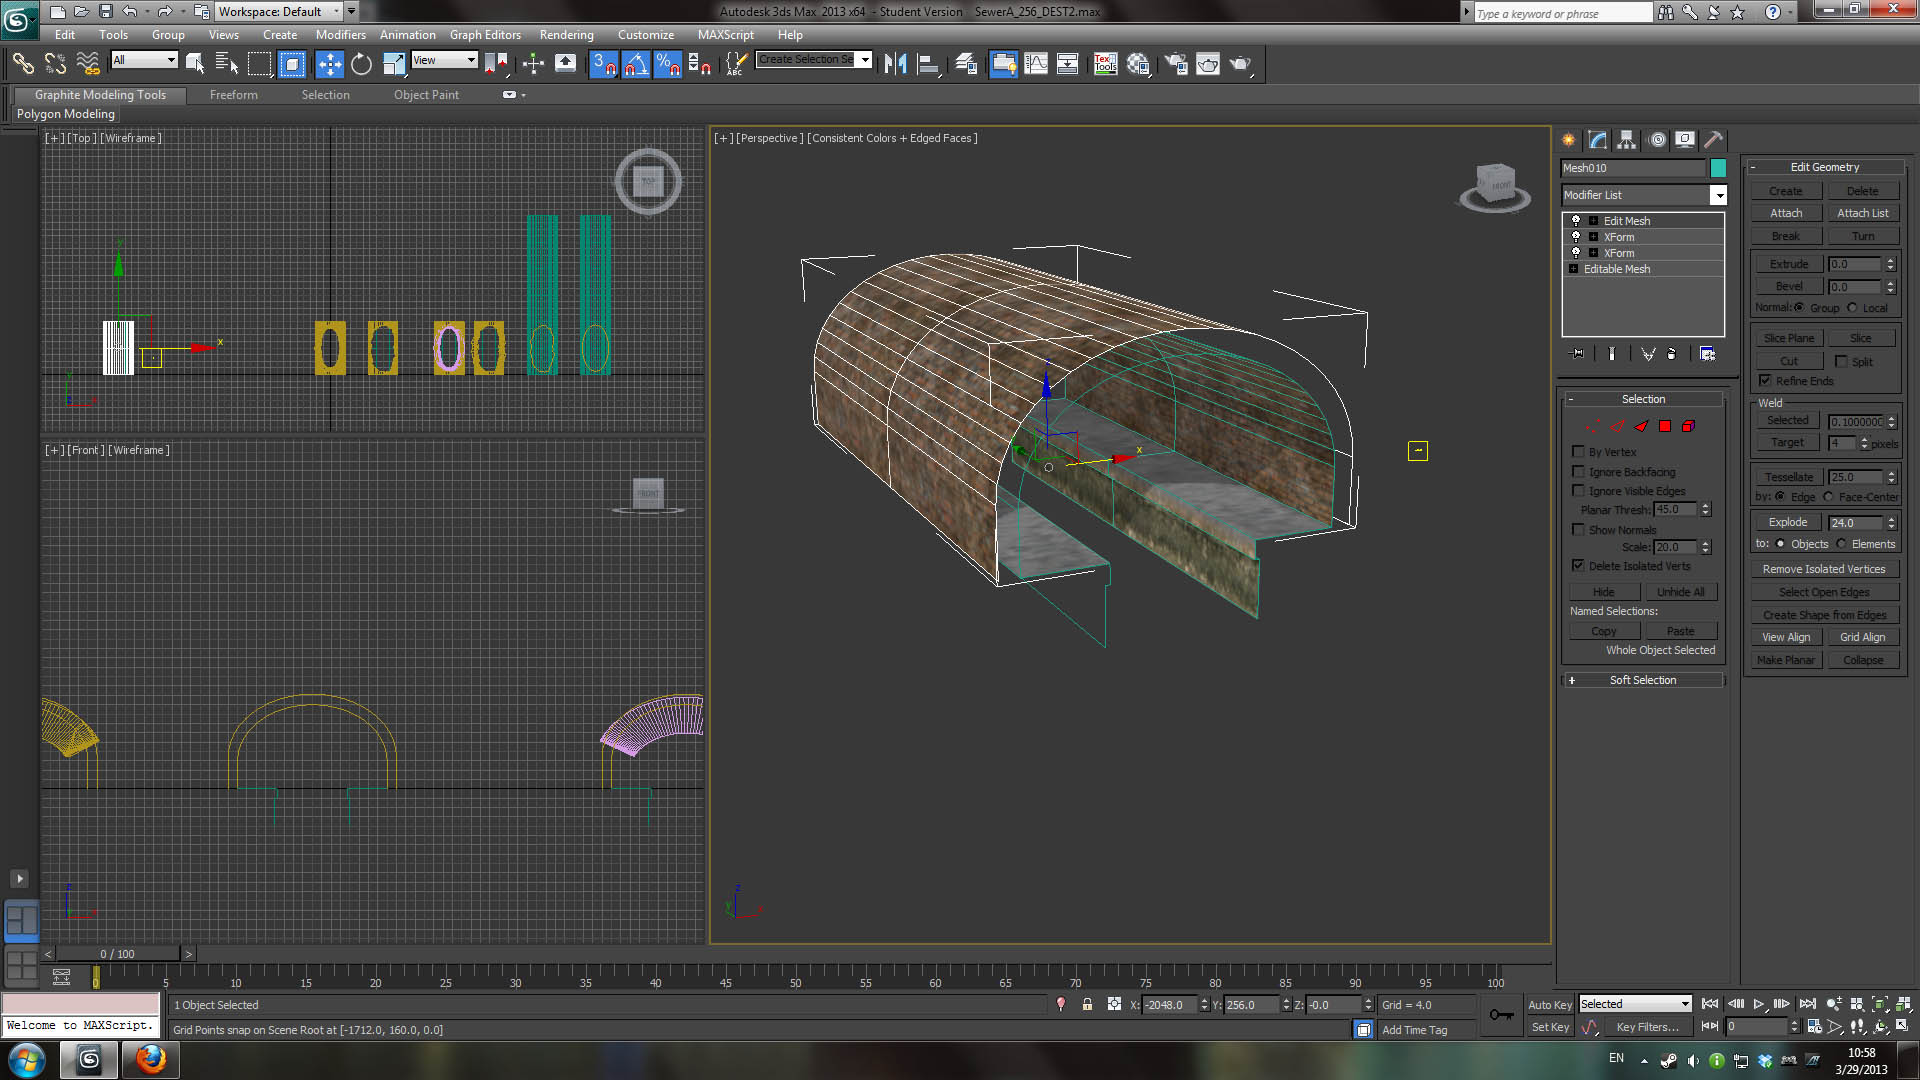Click the Tessellate button
The width and height of the screenshot is (1920, 1080).
(x=1788, y=477)
